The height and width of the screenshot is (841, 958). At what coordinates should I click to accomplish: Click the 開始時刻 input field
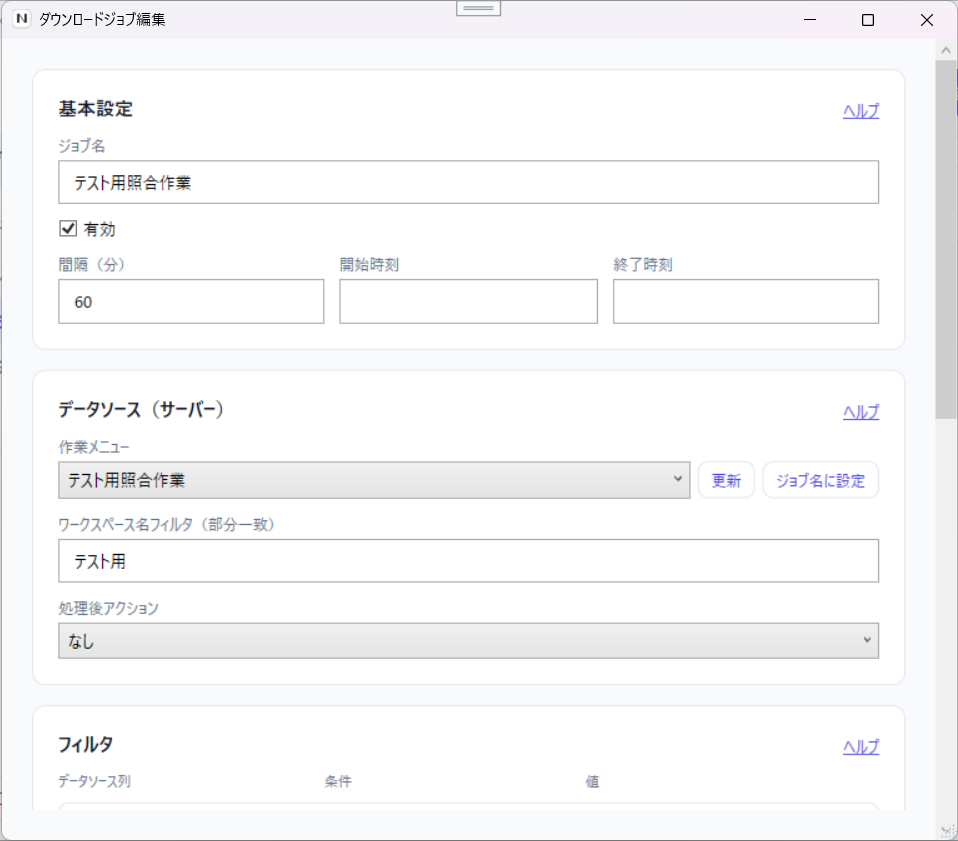click(469, 302)
